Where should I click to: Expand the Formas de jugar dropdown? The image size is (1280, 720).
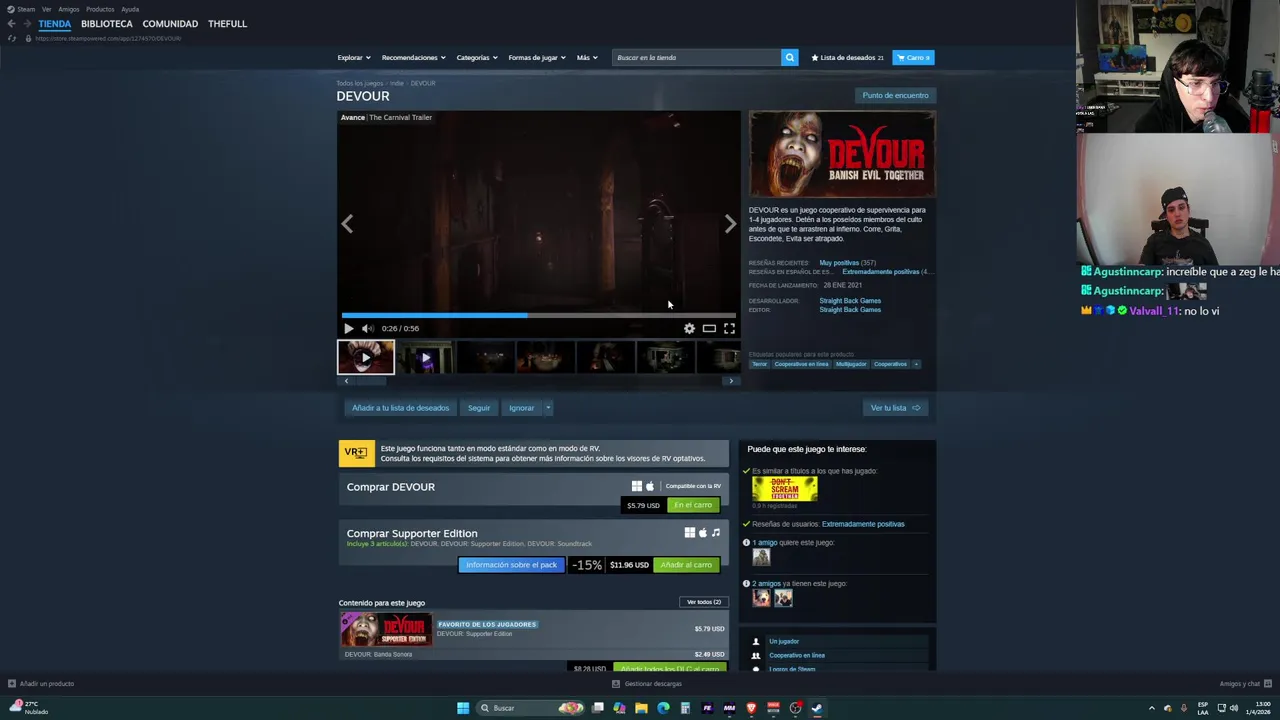537,57
